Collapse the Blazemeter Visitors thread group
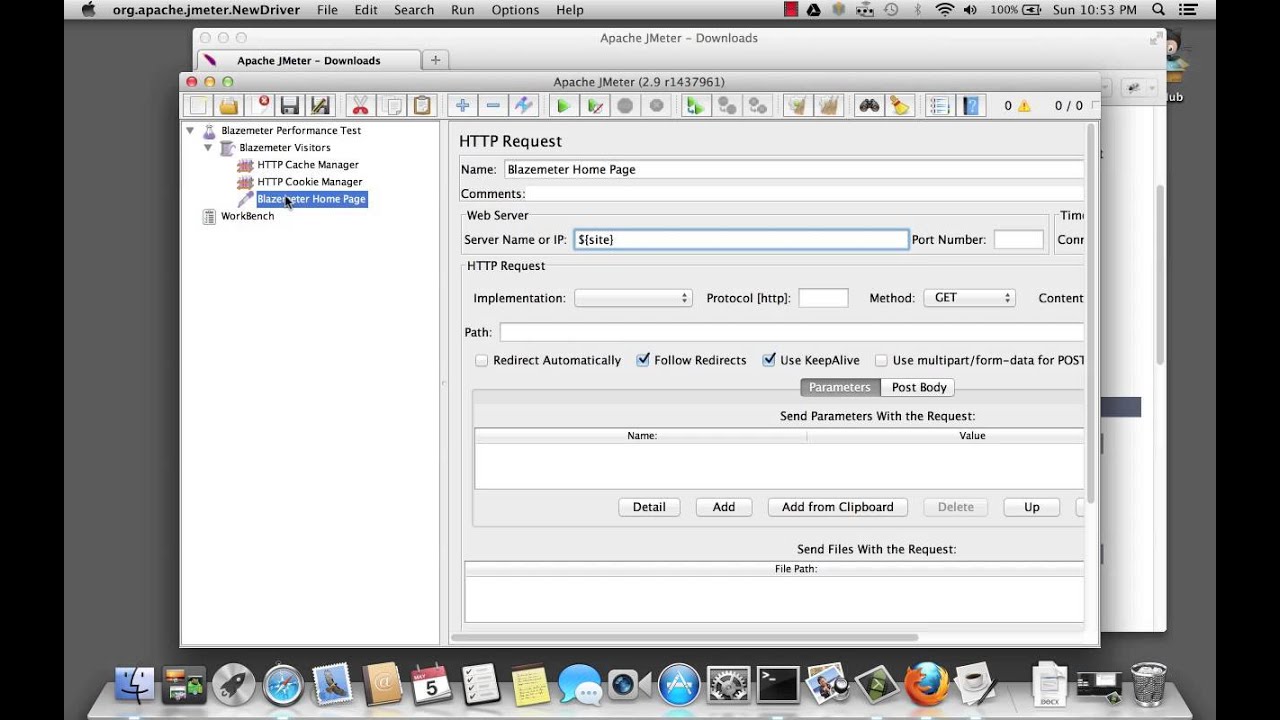This screenshot has height=720, width=1280. [208, 147]
